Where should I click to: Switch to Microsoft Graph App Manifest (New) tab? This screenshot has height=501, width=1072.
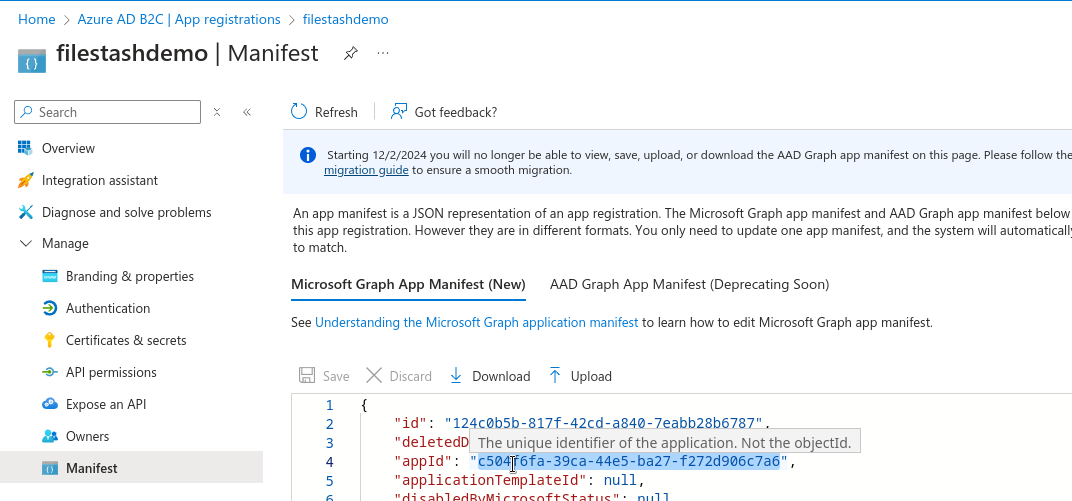[x=408, y=284]
